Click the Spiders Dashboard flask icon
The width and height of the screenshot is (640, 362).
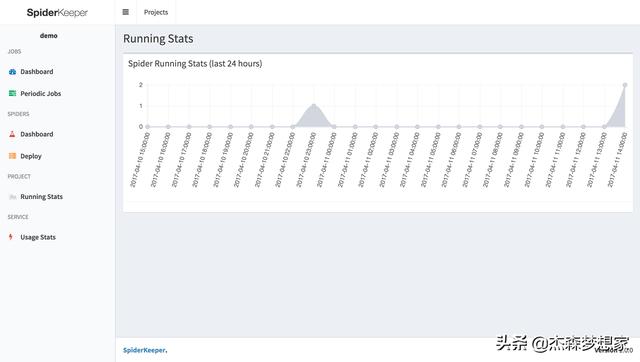coord(12,134)
